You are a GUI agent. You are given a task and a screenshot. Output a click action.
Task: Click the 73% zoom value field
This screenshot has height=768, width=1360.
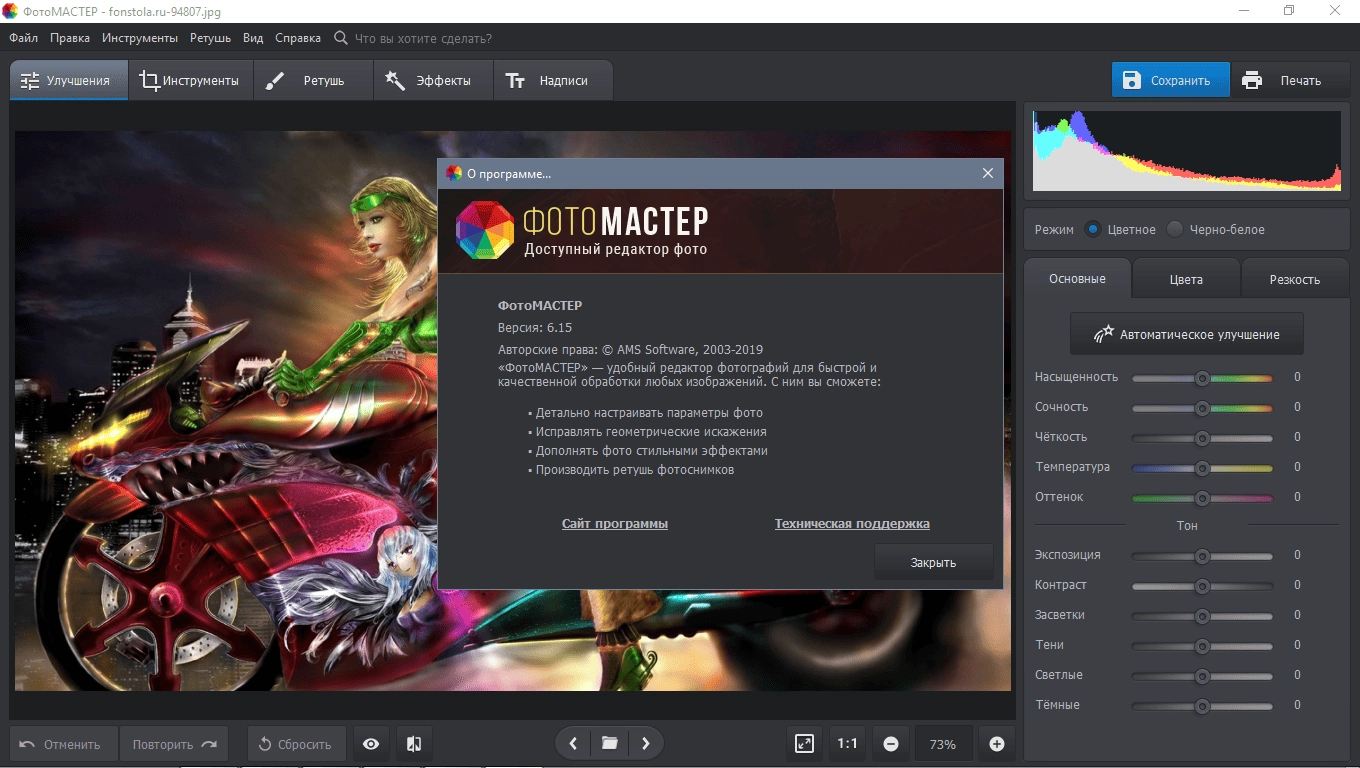943,744
